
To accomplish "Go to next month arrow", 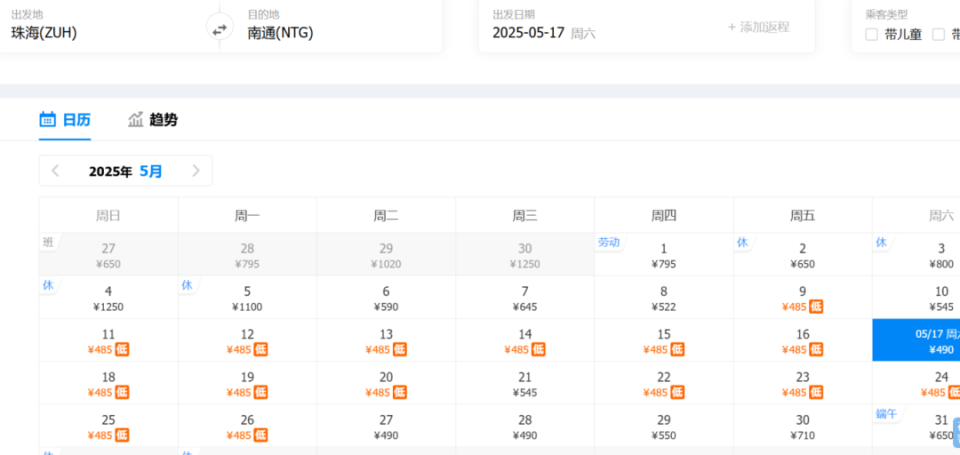I will [196, 171].
